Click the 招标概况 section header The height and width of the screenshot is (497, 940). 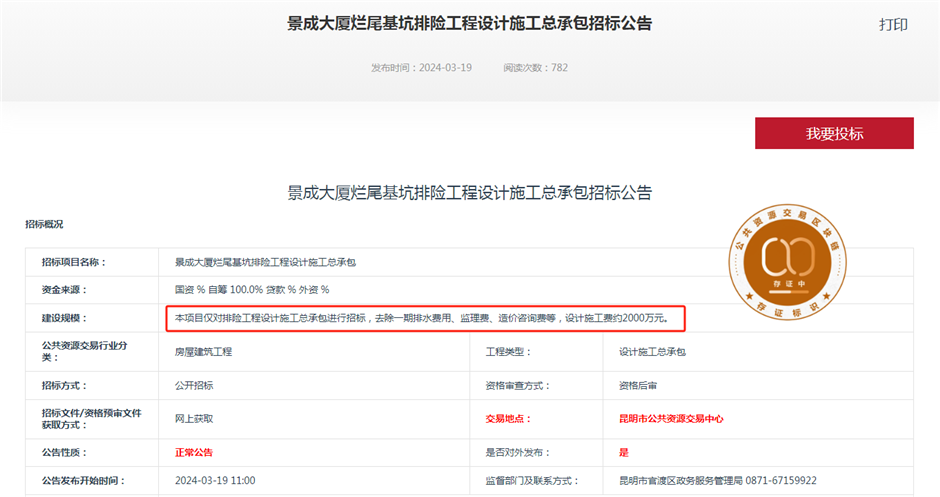tap(44, 224)
